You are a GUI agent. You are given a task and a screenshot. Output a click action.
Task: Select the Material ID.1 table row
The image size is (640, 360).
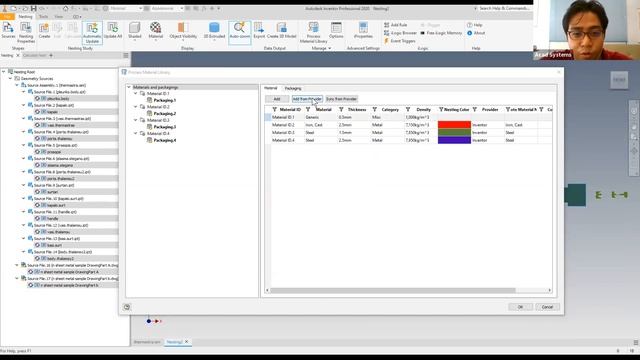[408, 117]
